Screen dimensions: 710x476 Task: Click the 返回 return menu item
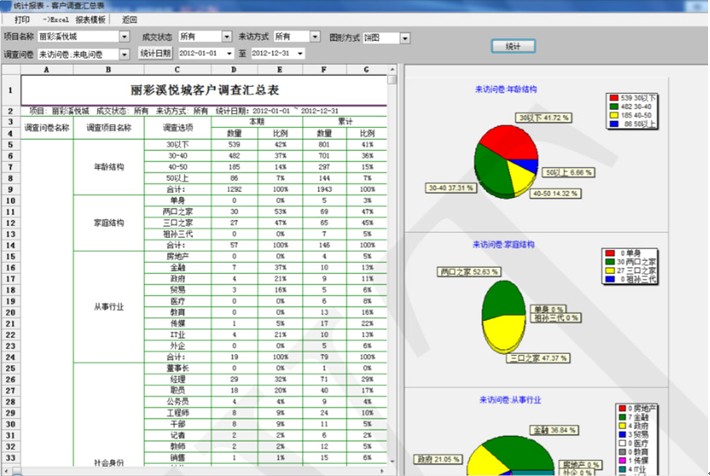(130, 19)
